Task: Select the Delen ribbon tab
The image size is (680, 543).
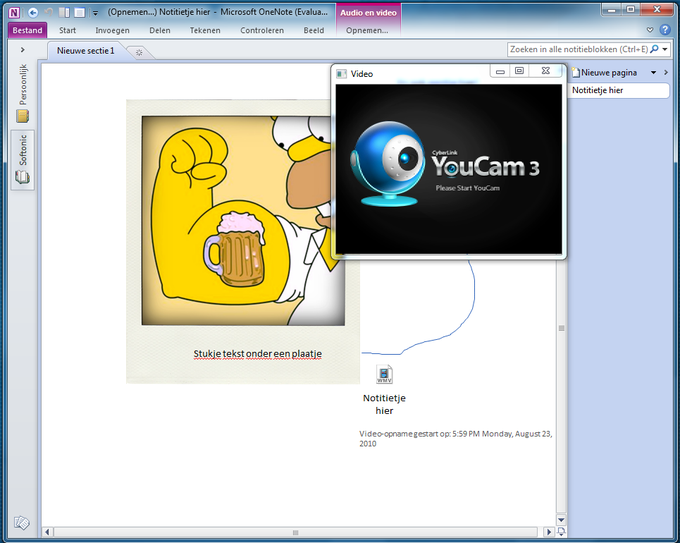Action: pyautogui.click(x=160, y=30)
